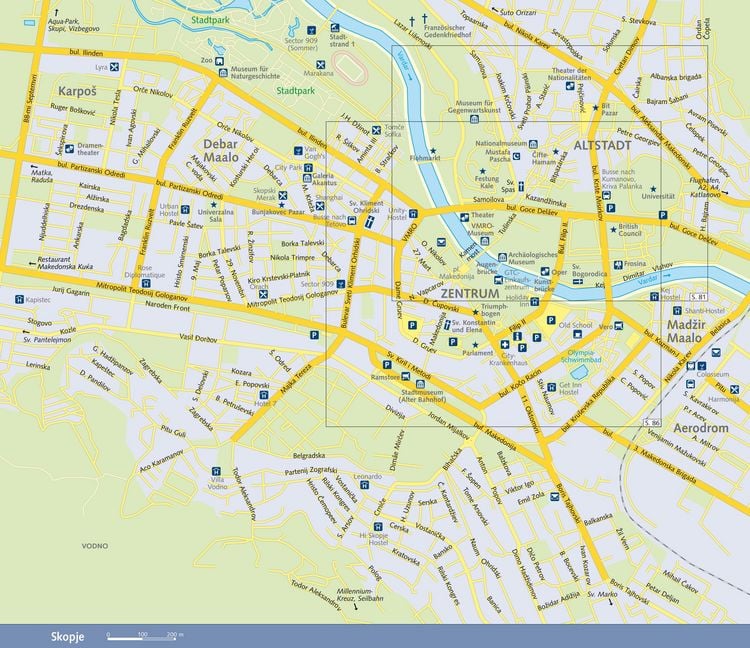Viewport: 750px width, 648px height.
Task: Click the Restaurant Makedonska Kuća label
Action: (x=65, y=263)
